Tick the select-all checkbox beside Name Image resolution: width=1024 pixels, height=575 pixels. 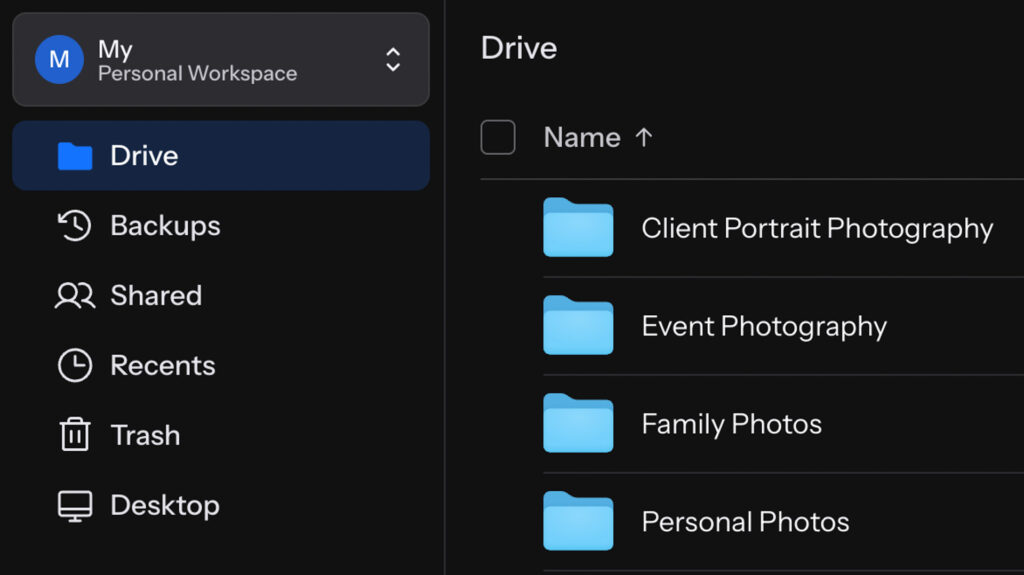pos(498,137)
